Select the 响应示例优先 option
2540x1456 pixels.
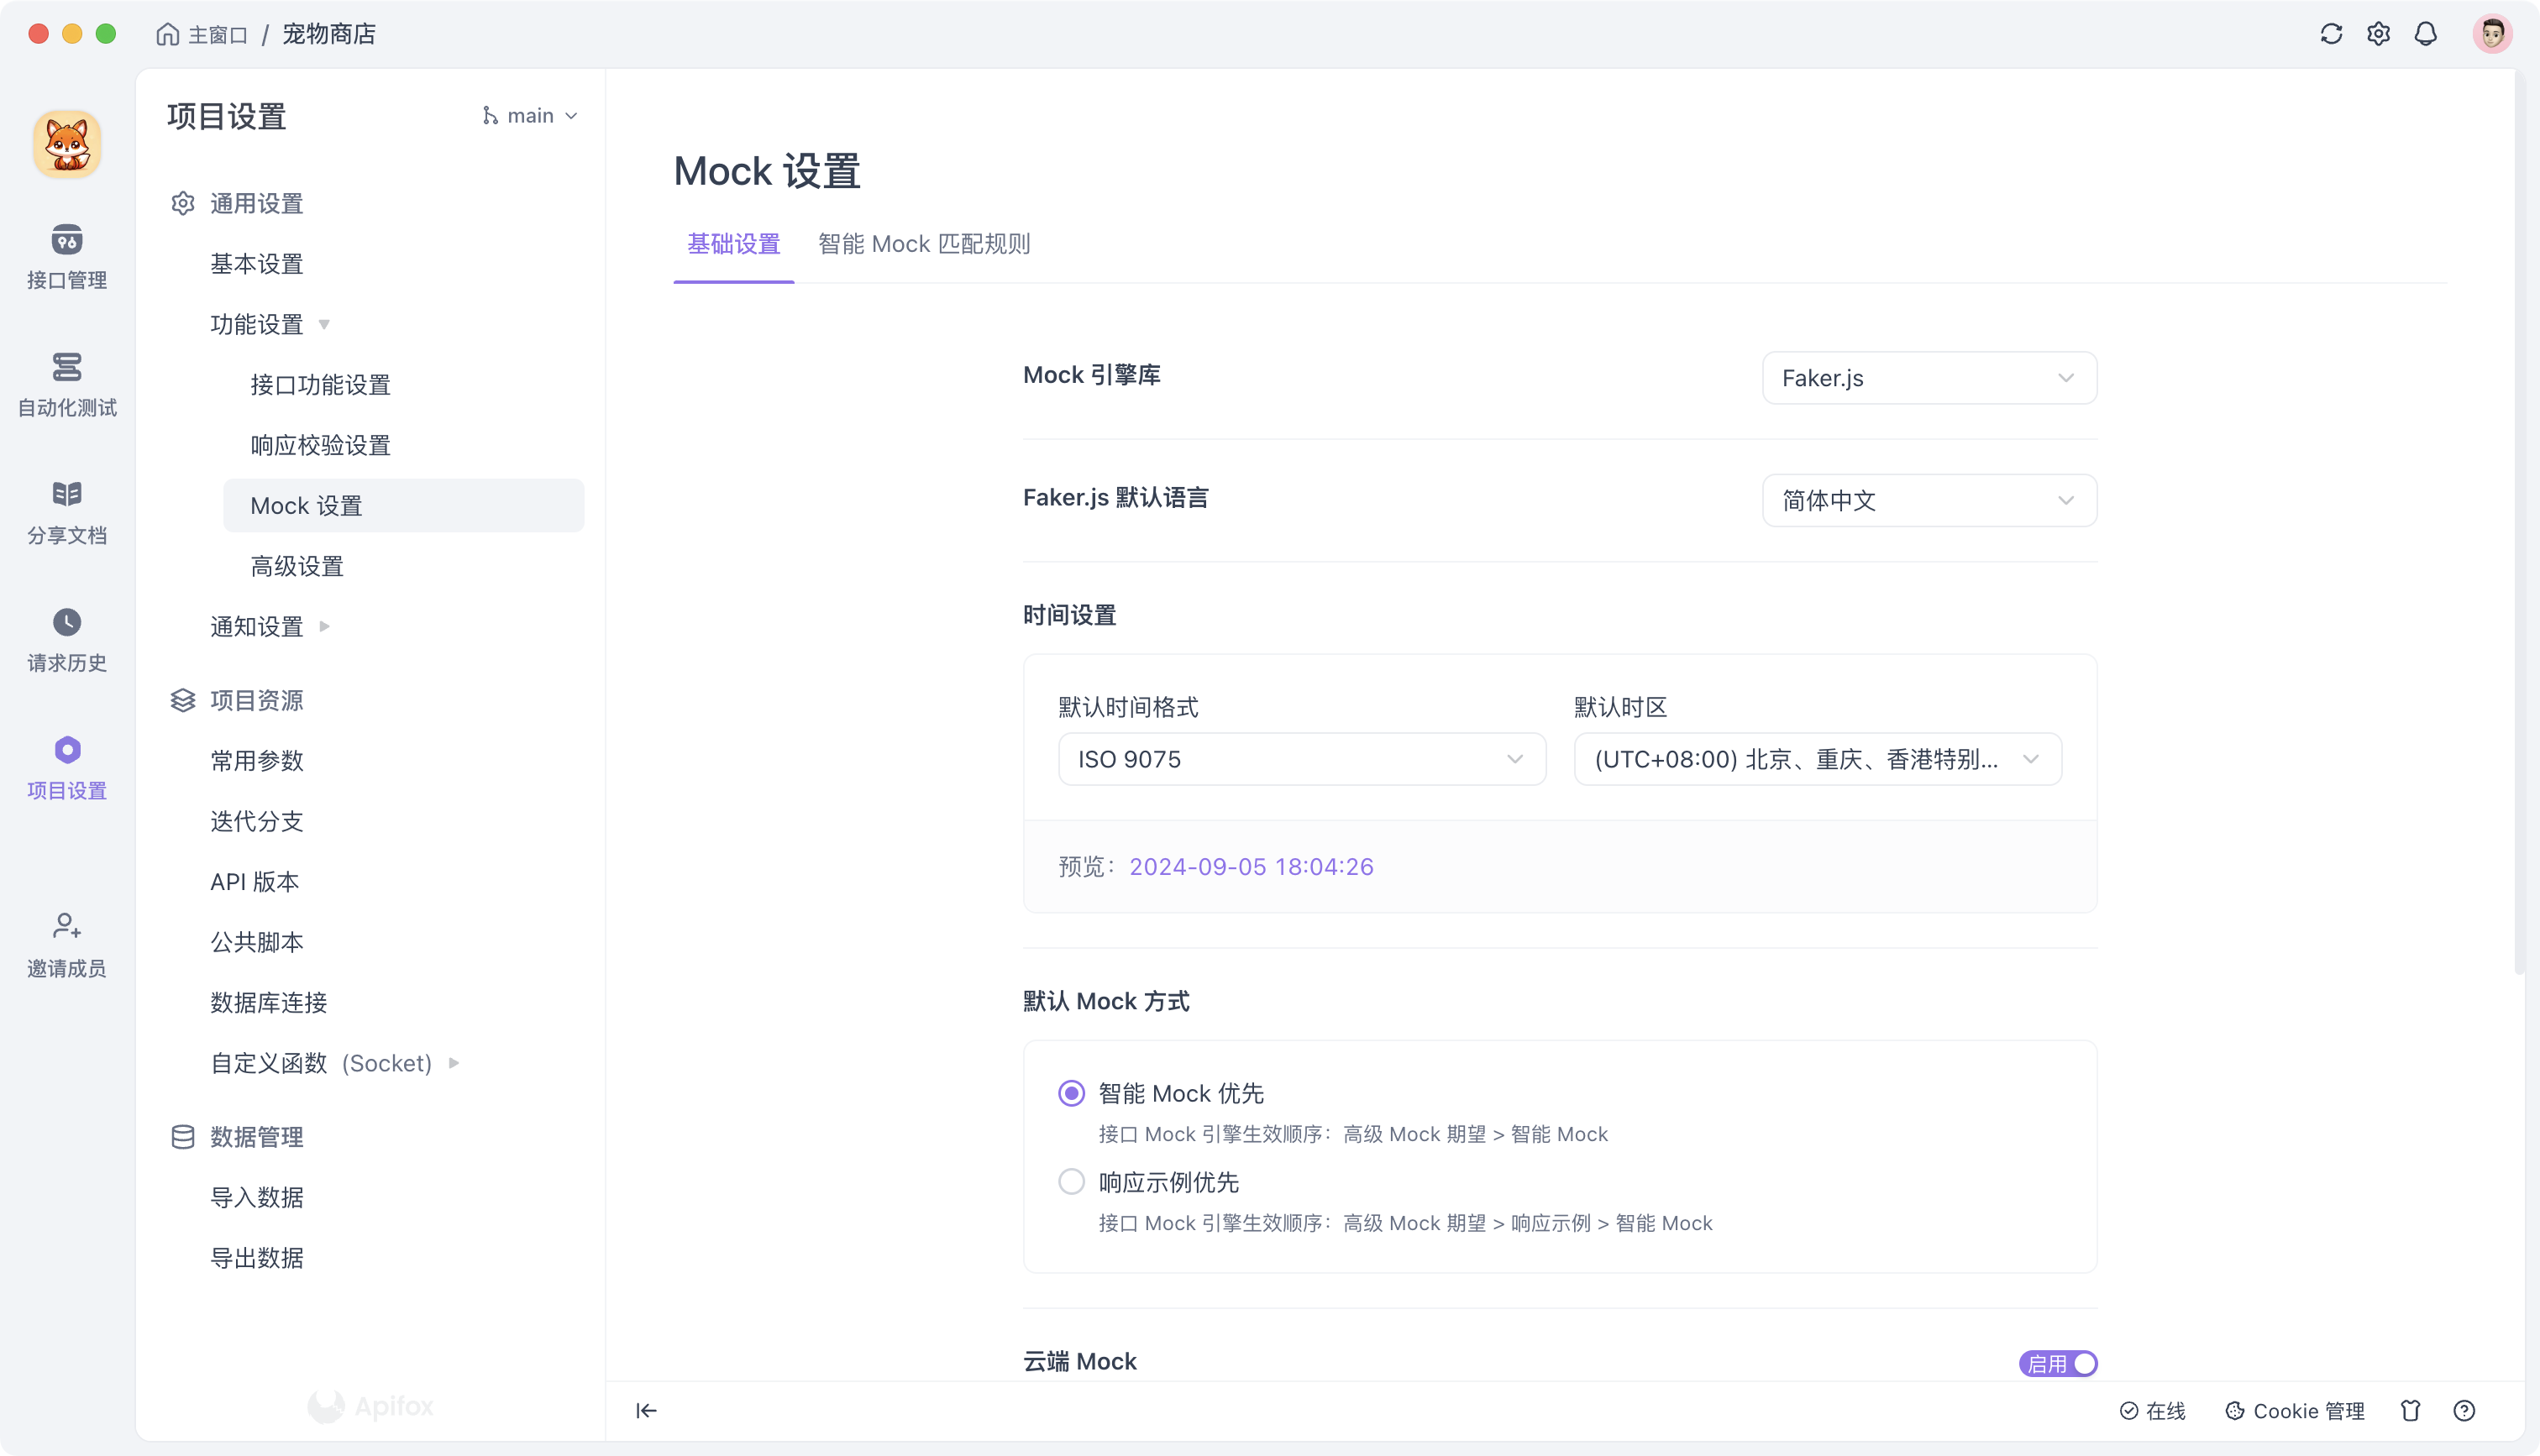(x=1071, y=1181)
